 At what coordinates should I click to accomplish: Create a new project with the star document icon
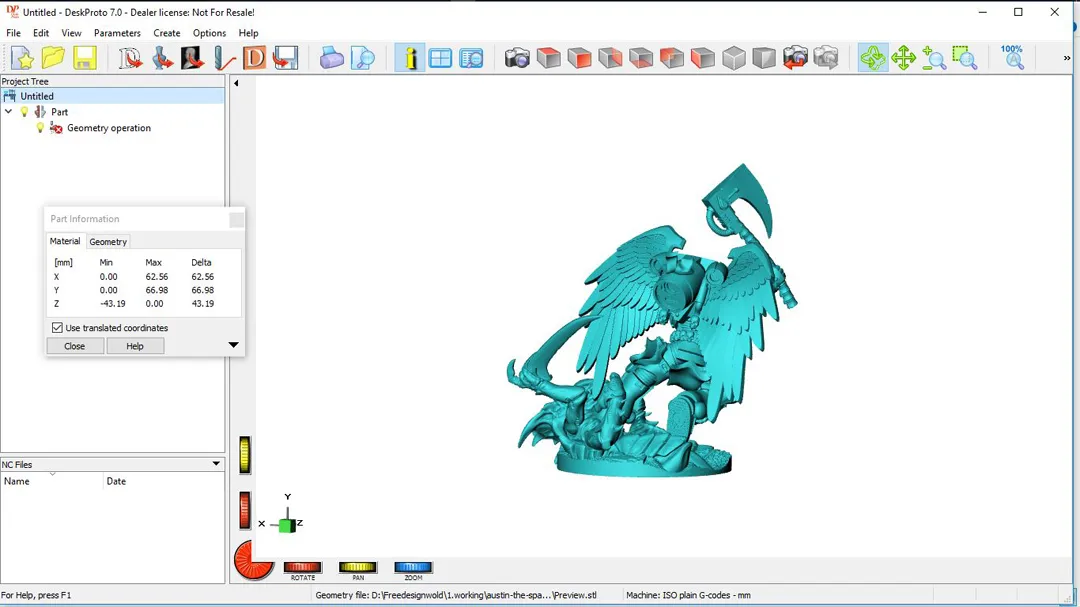[22, 58]
